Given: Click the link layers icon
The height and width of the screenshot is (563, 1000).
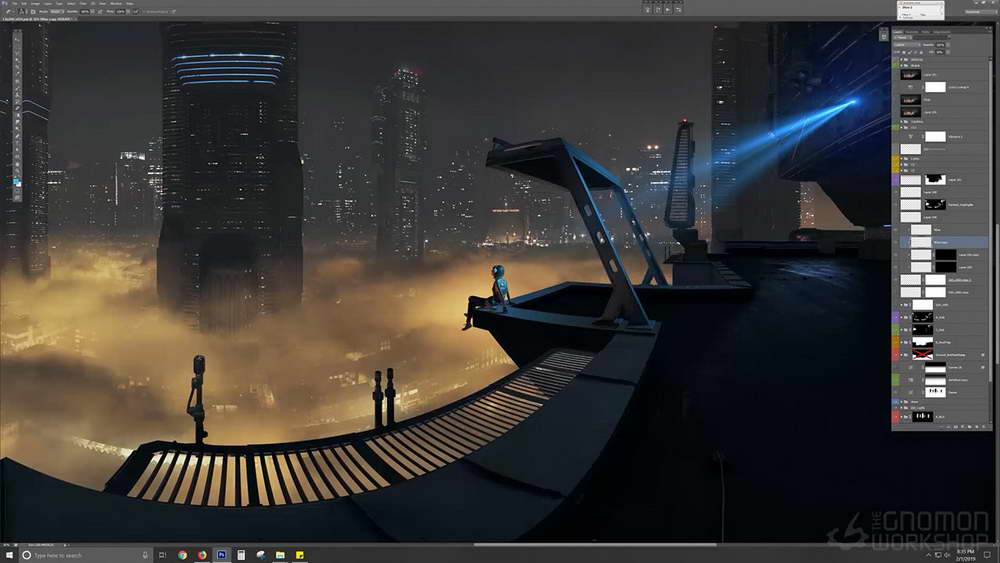Looking at the screenshot, I should (941, 427).
